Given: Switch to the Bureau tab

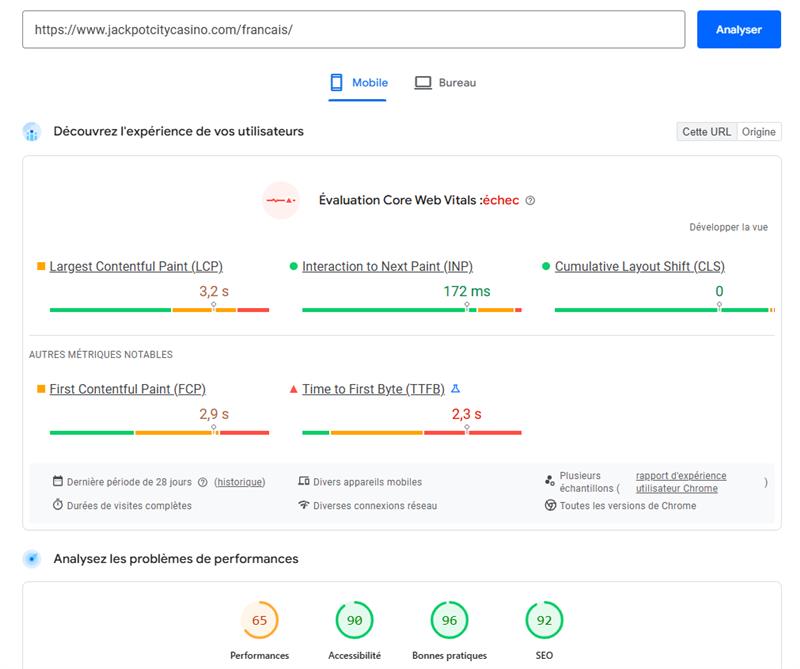Looking at the screenshot, I should (x=445, y=83).
